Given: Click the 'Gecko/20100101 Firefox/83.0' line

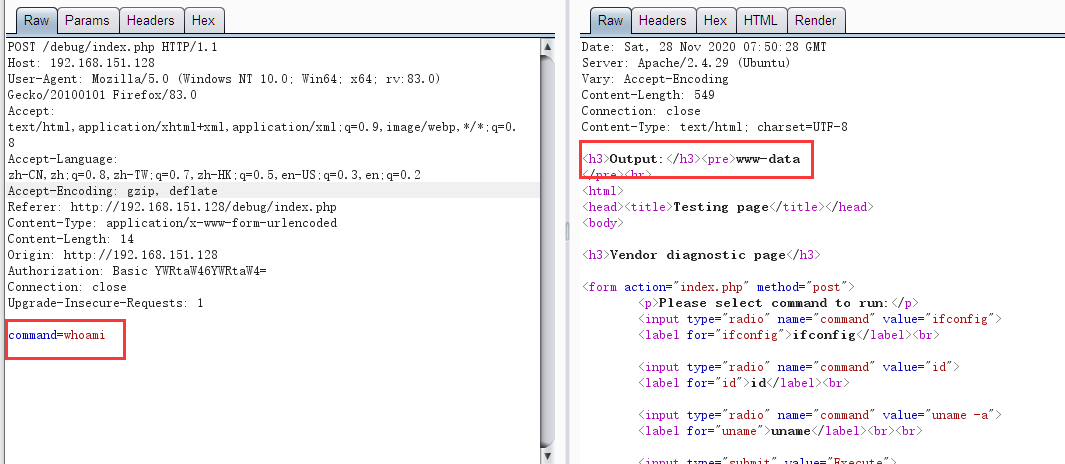Looking at the screenshot, I should 102,95.
